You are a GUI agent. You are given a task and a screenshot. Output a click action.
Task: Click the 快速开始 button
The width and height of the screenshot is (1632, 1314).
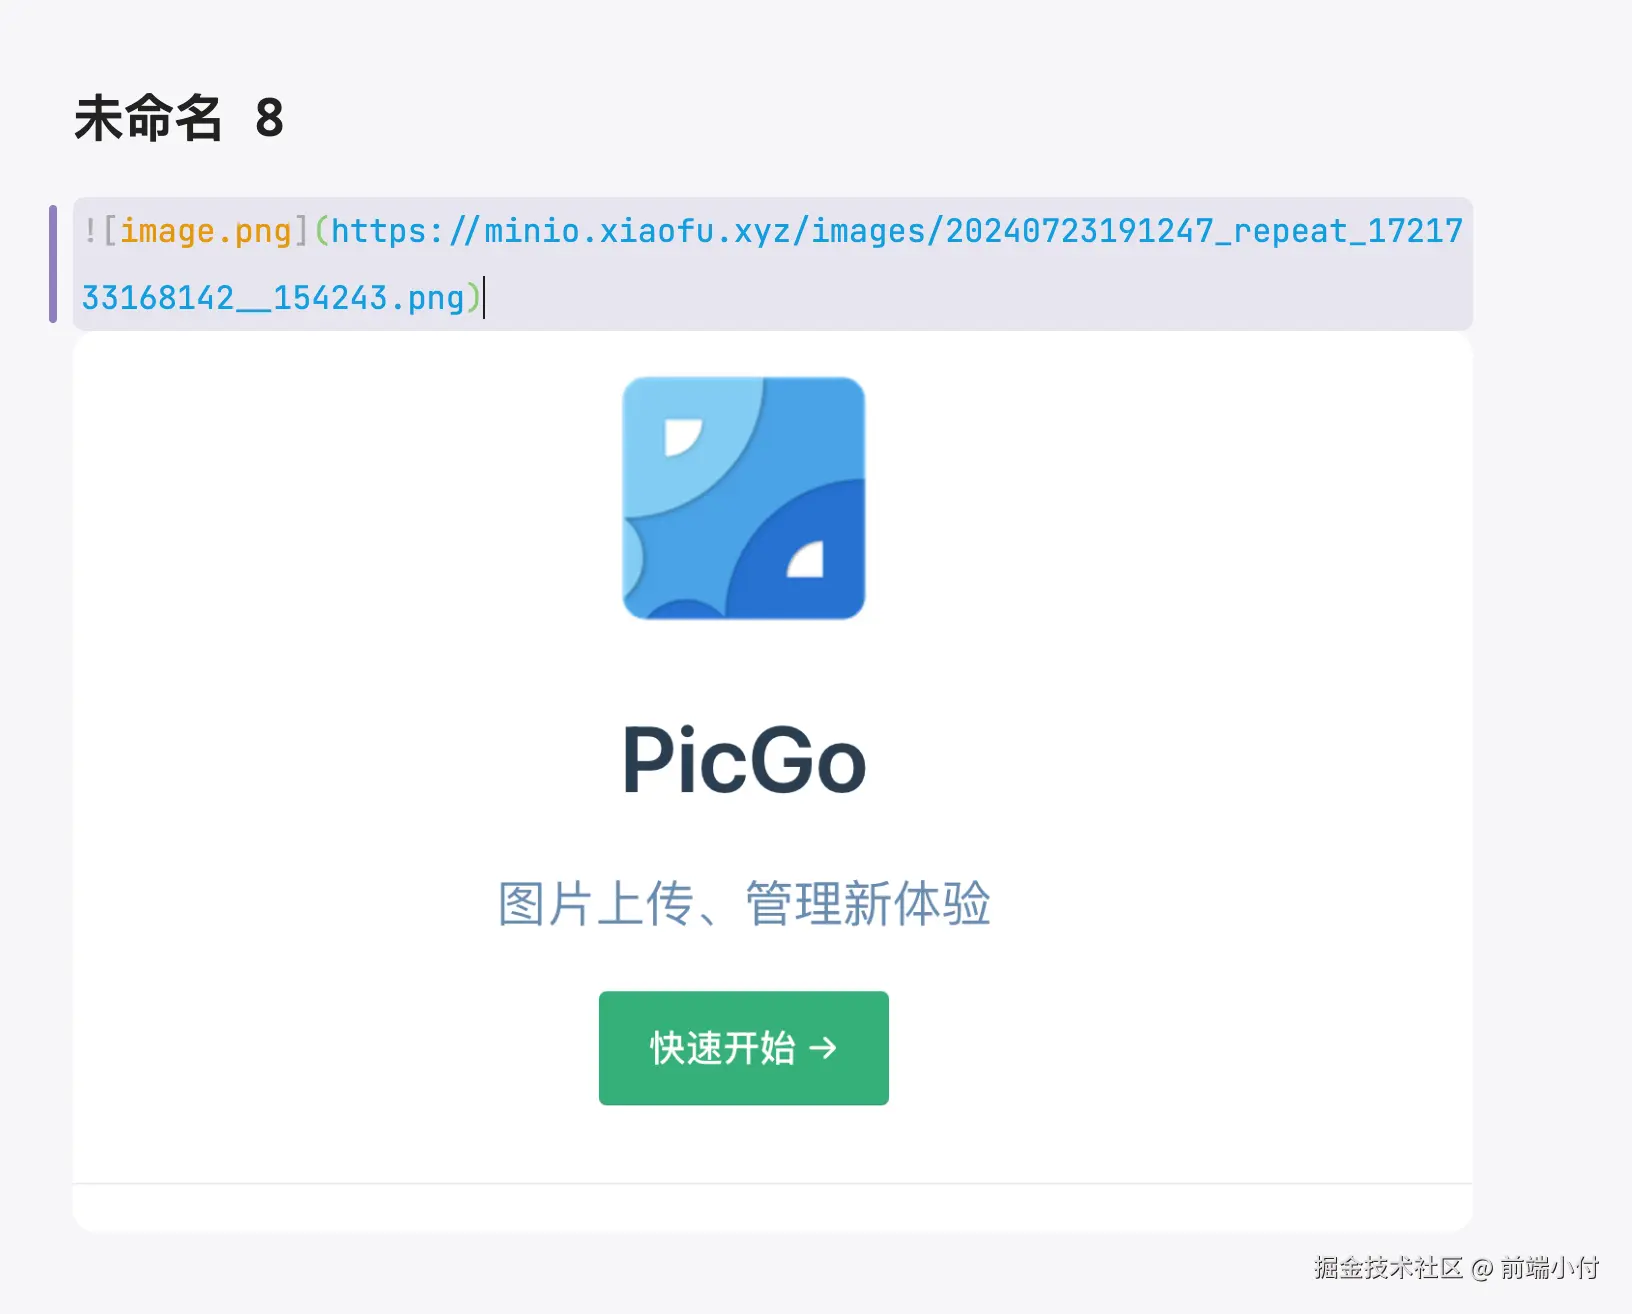click(x=744, y=1048)
